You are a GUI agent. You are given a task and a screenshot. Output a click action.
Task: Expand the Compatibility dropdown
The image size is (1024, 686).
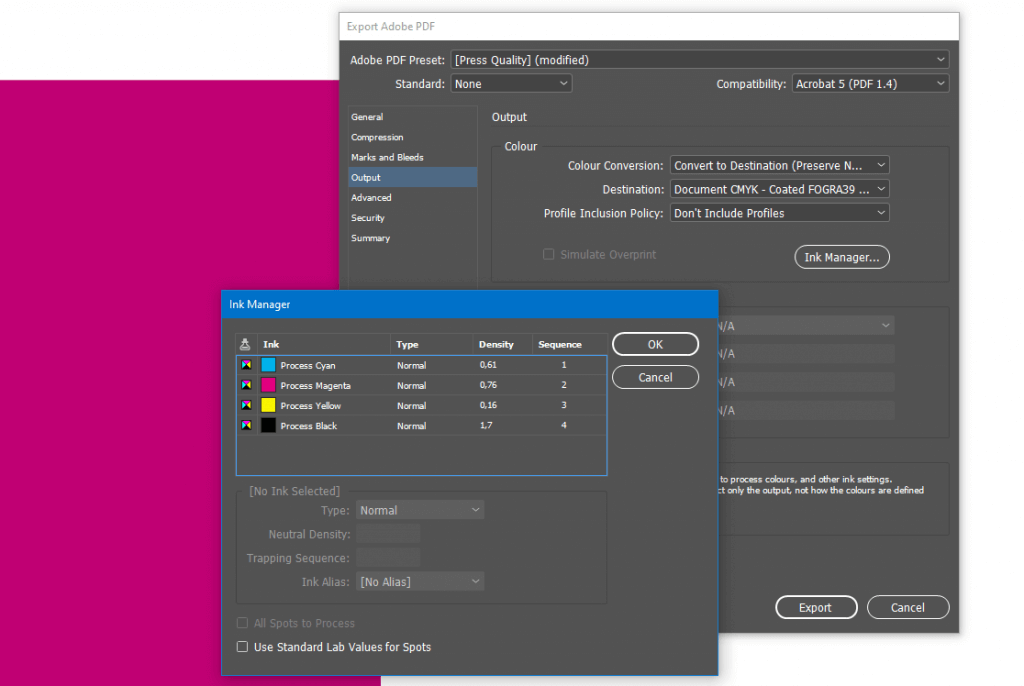point(870,84)
